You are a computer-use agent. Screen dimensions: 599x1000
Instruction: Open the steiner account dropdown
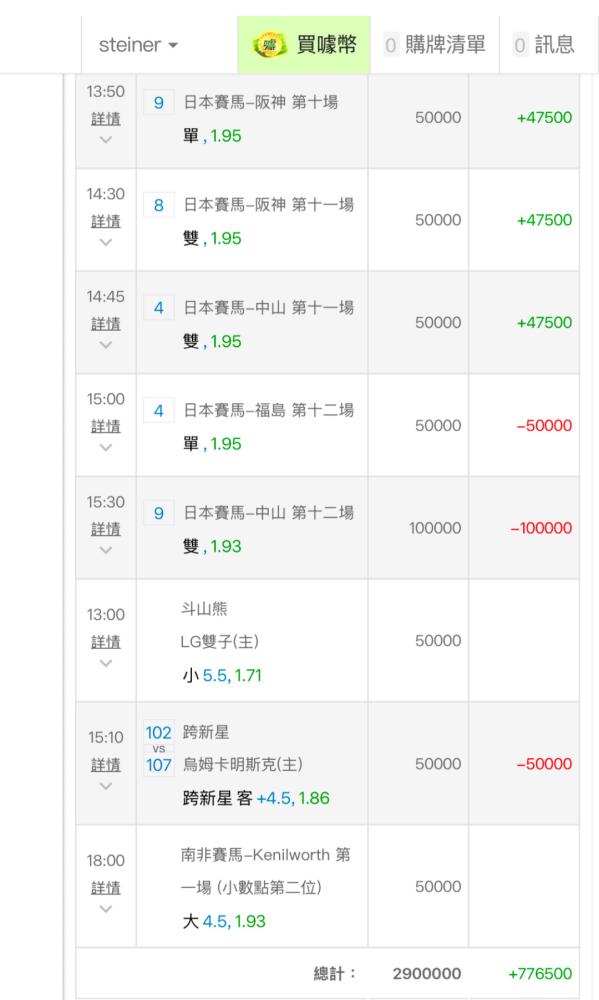[138, 45]
